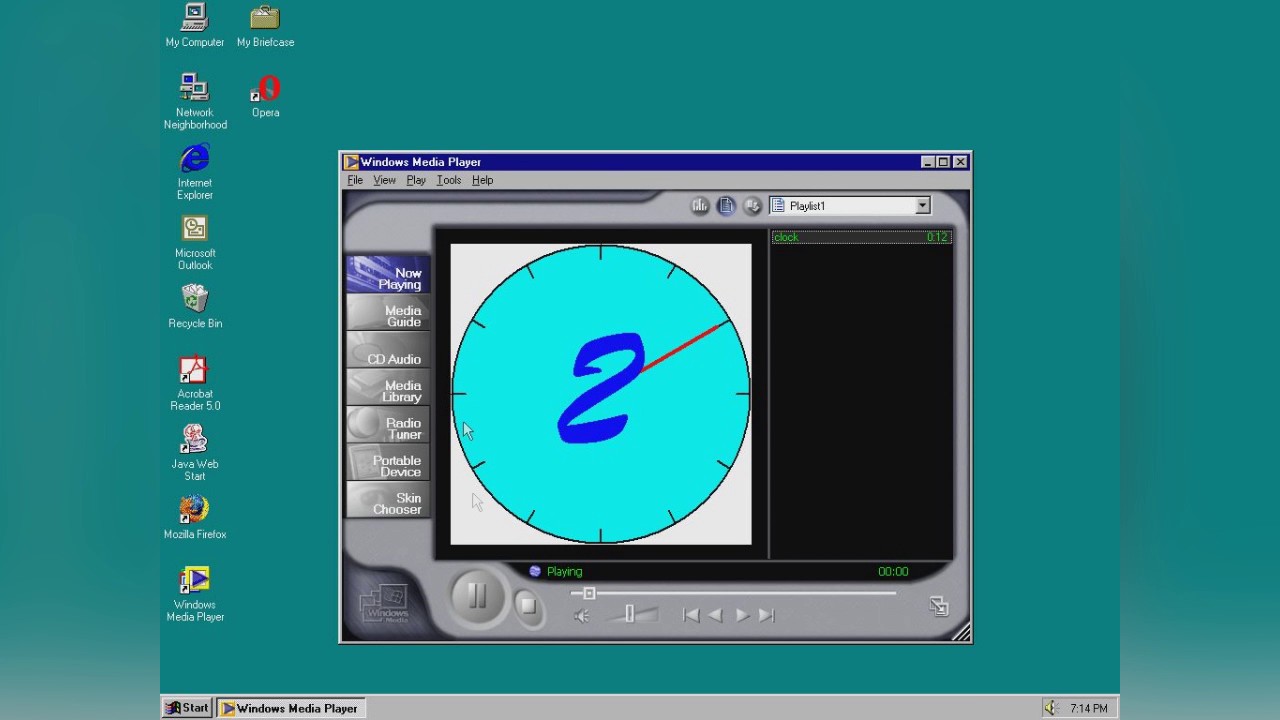Select the Windows Media Player desktop shortcut
The image size is (1280, 720).
pyautogui.click(x=195, y=594)
